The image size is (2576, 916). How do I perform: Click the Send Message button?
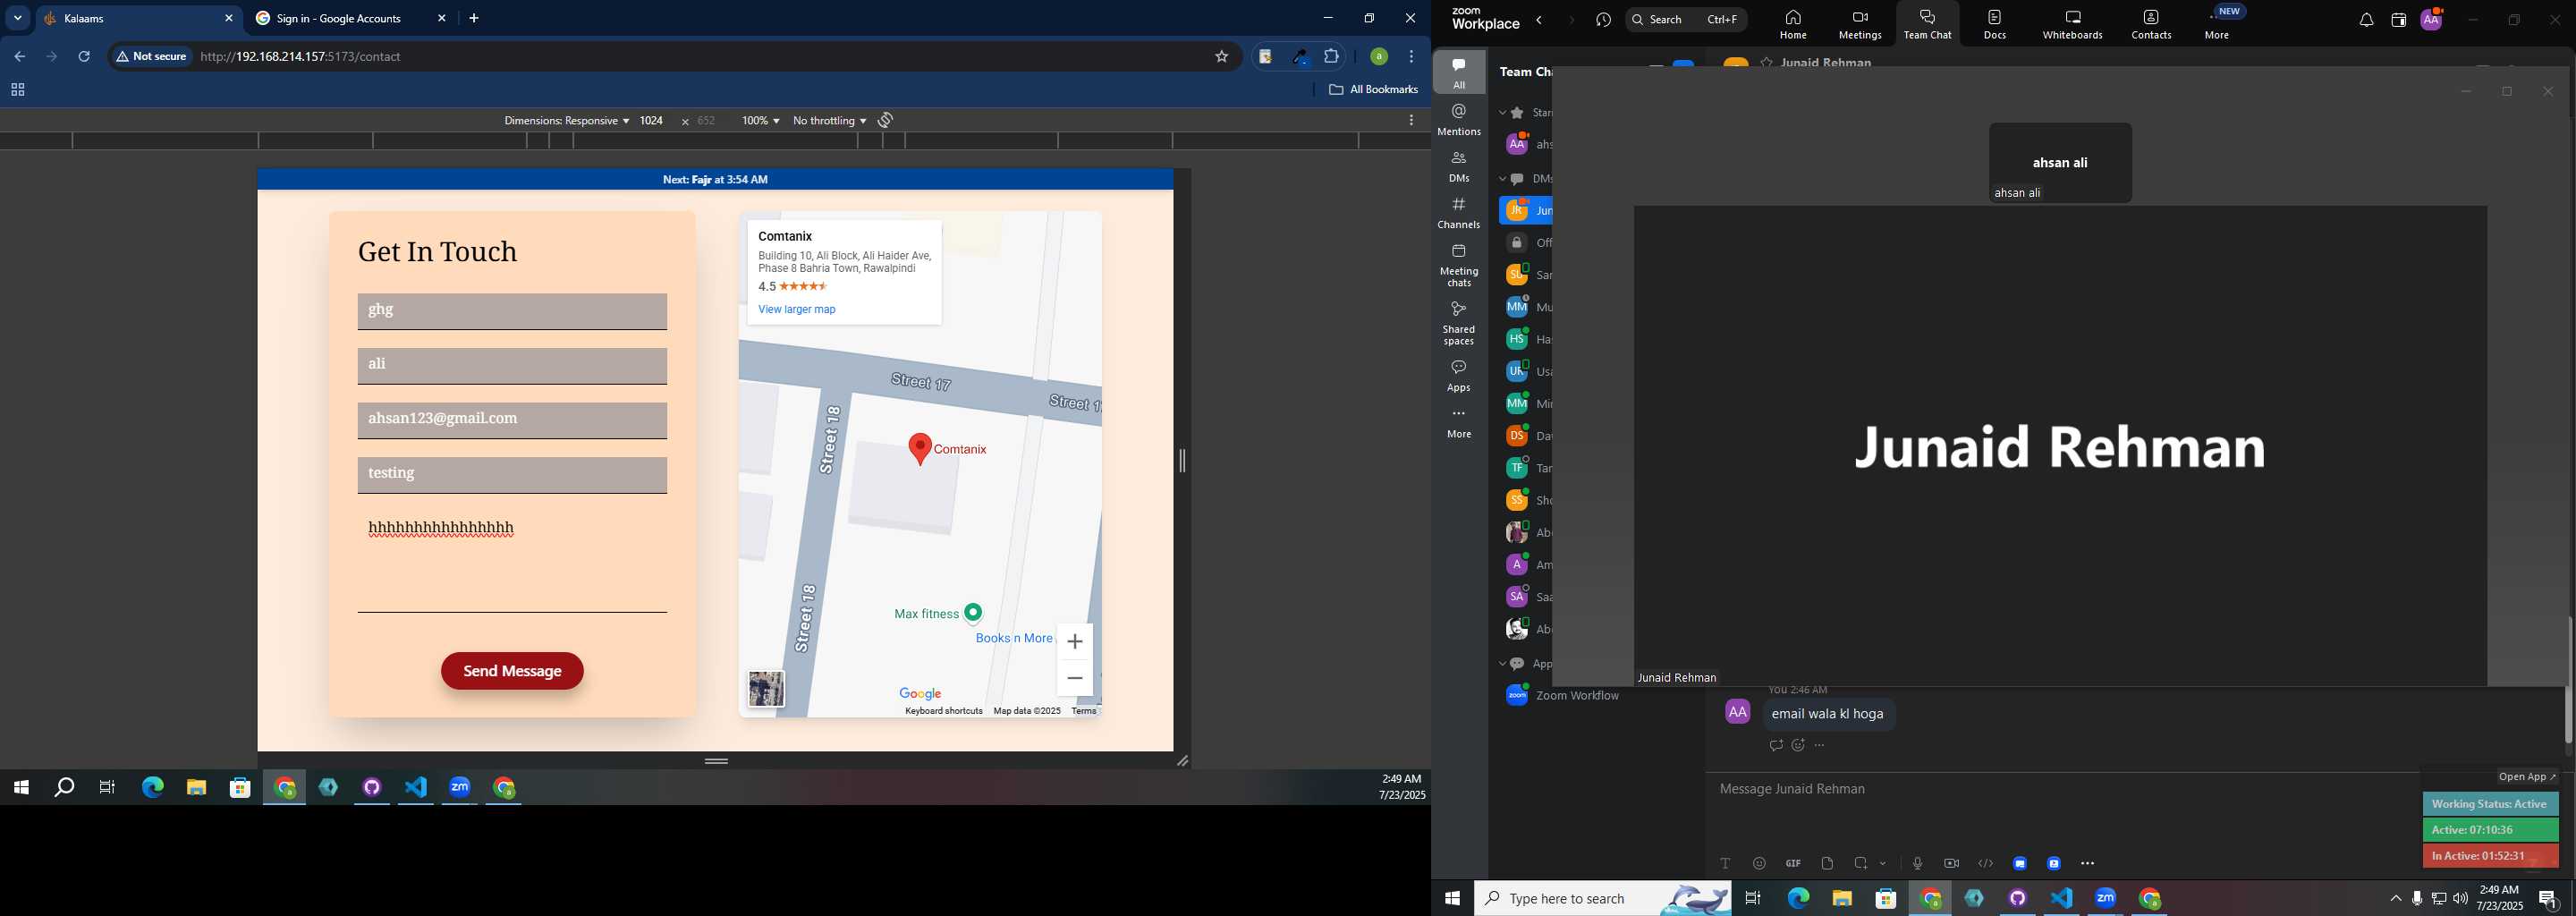tap(512, 671)
